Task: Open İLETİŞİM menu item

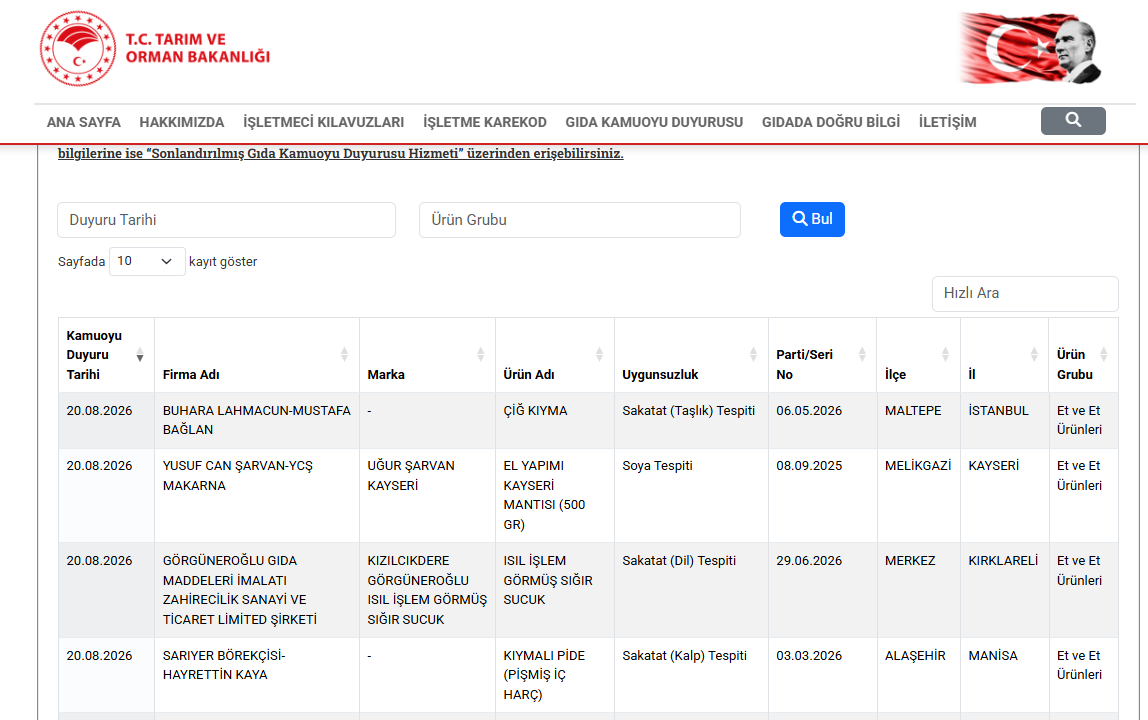Action: [x=947, y=122]
